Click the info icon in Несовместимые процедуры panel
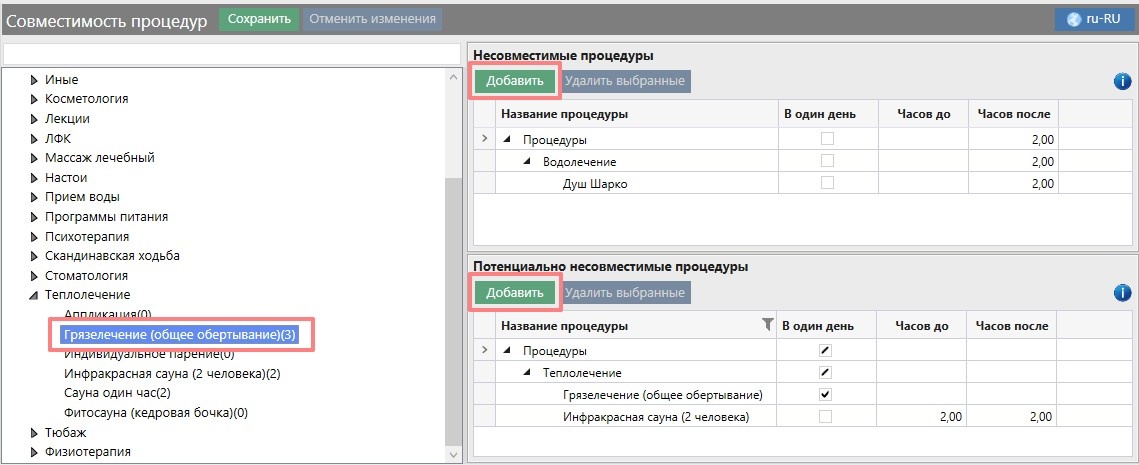Screen dimensions: 1139x465 coord(1122,81)
